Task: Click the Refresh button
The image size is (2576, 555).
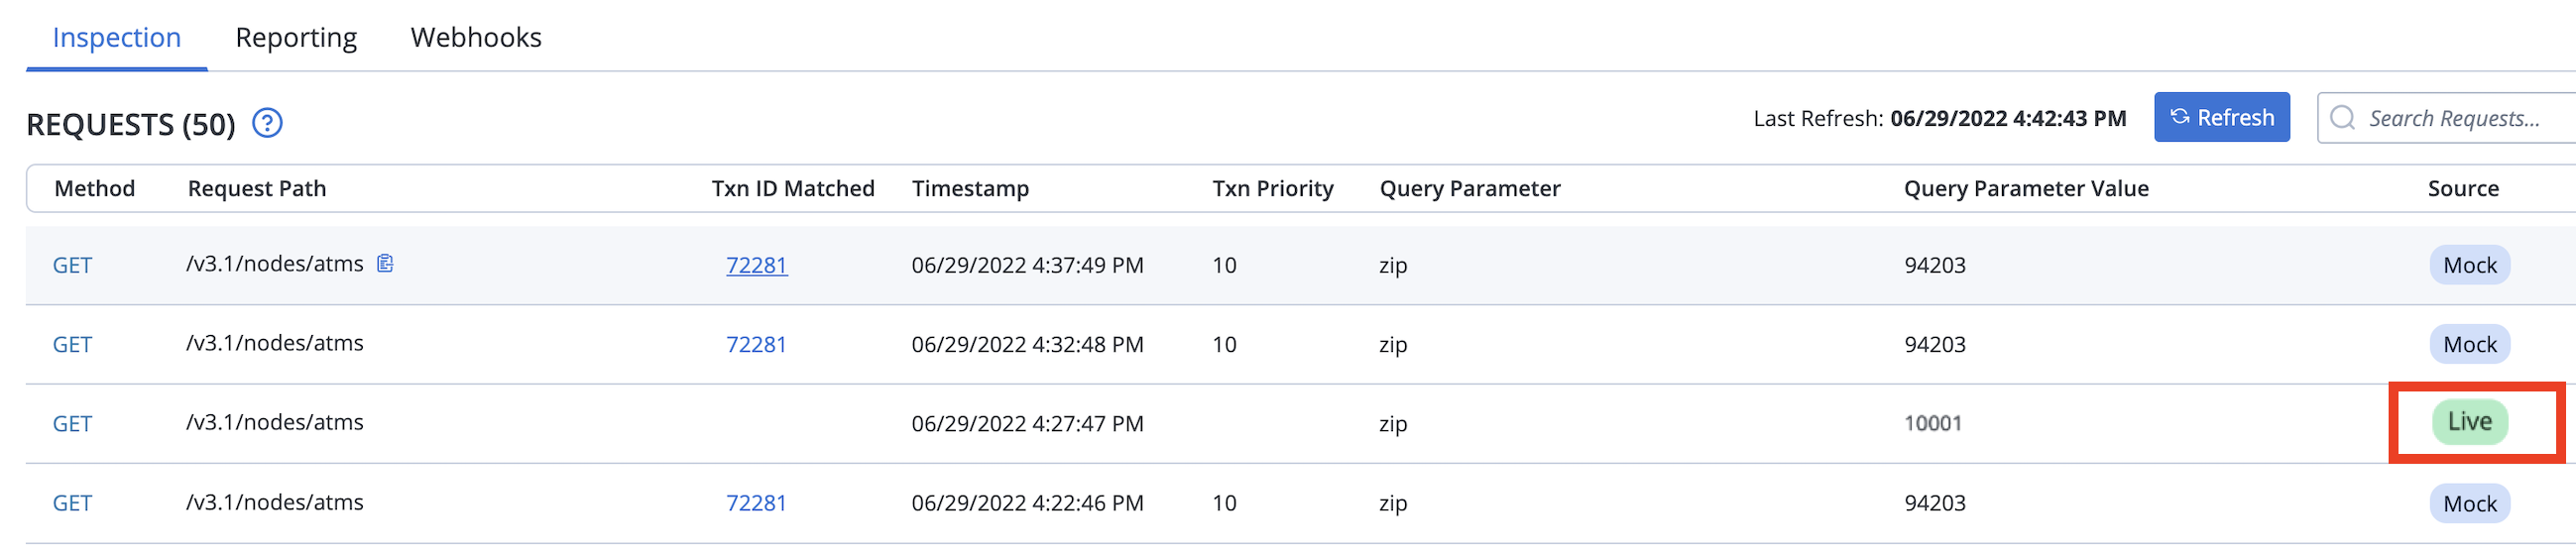Action: (x=2222, y=117)
